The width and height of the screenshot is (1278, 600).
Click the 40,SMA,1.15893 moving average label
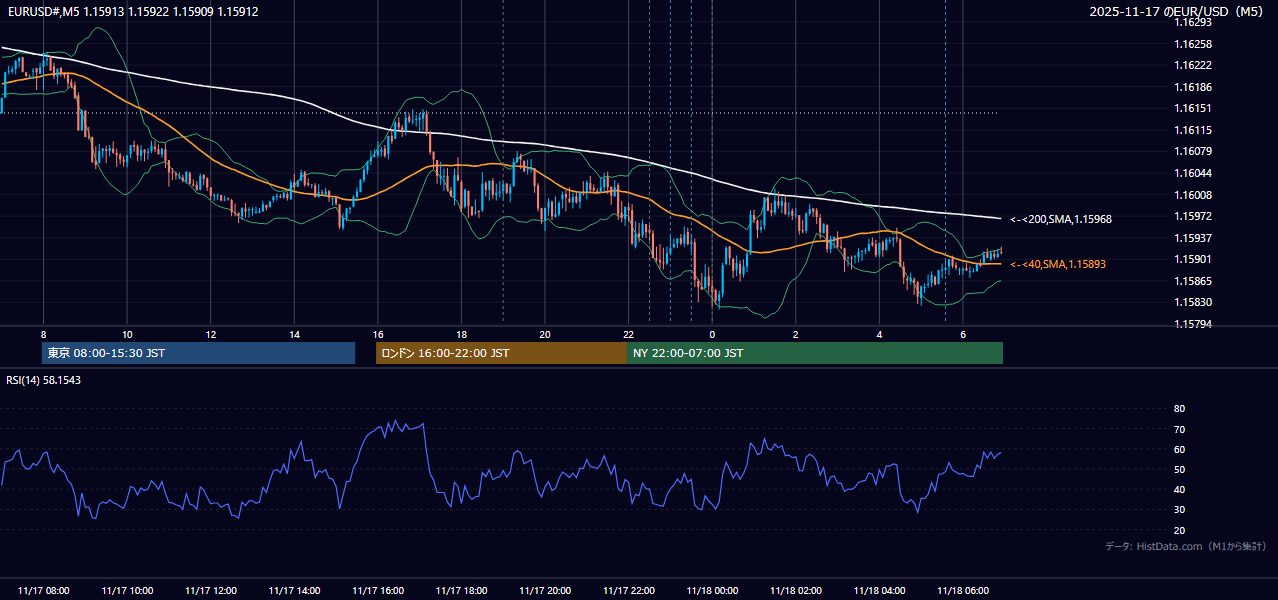click(x=1058, y=264)
